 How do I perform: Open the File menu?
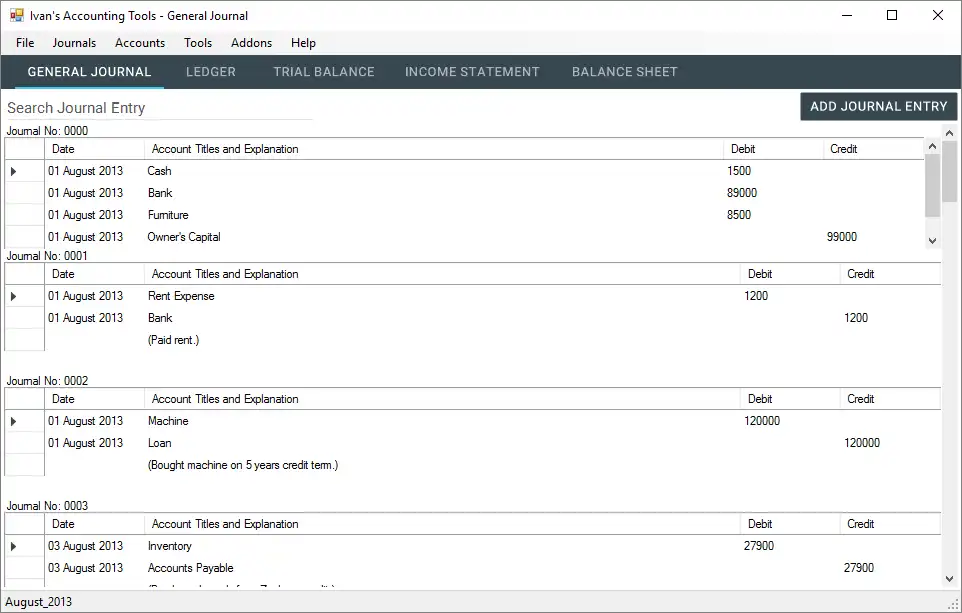point(25,43)
